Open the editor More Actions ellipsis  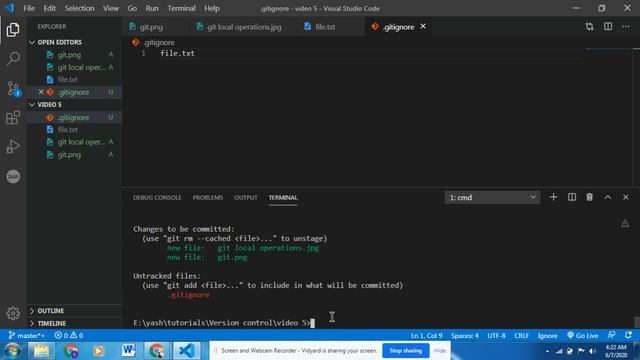click(x=626, y=27)
